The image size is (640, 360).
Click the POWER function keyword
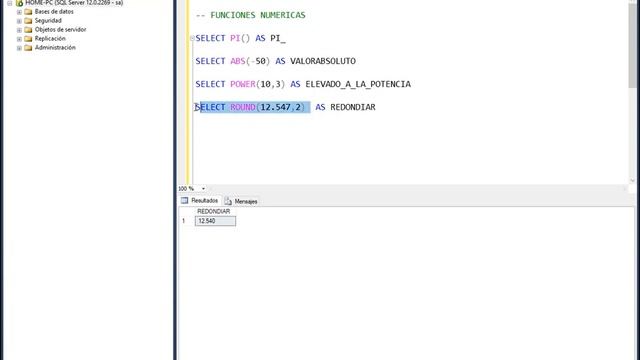pyautogui.click(x=243, y=84)
